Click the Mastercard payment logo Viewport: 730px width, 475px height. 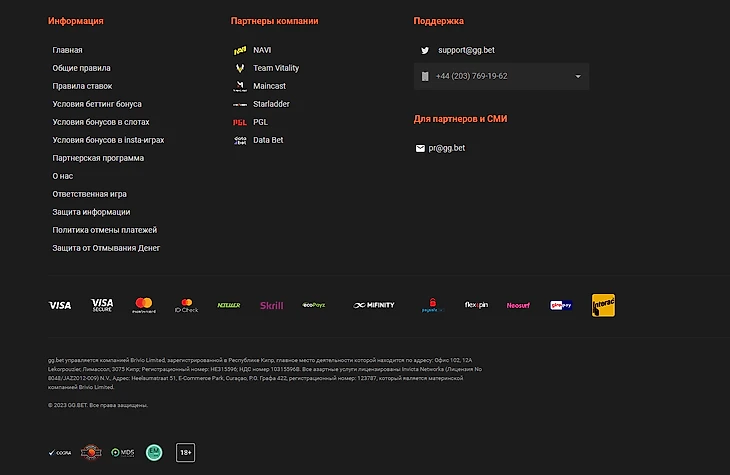[144, 305]
